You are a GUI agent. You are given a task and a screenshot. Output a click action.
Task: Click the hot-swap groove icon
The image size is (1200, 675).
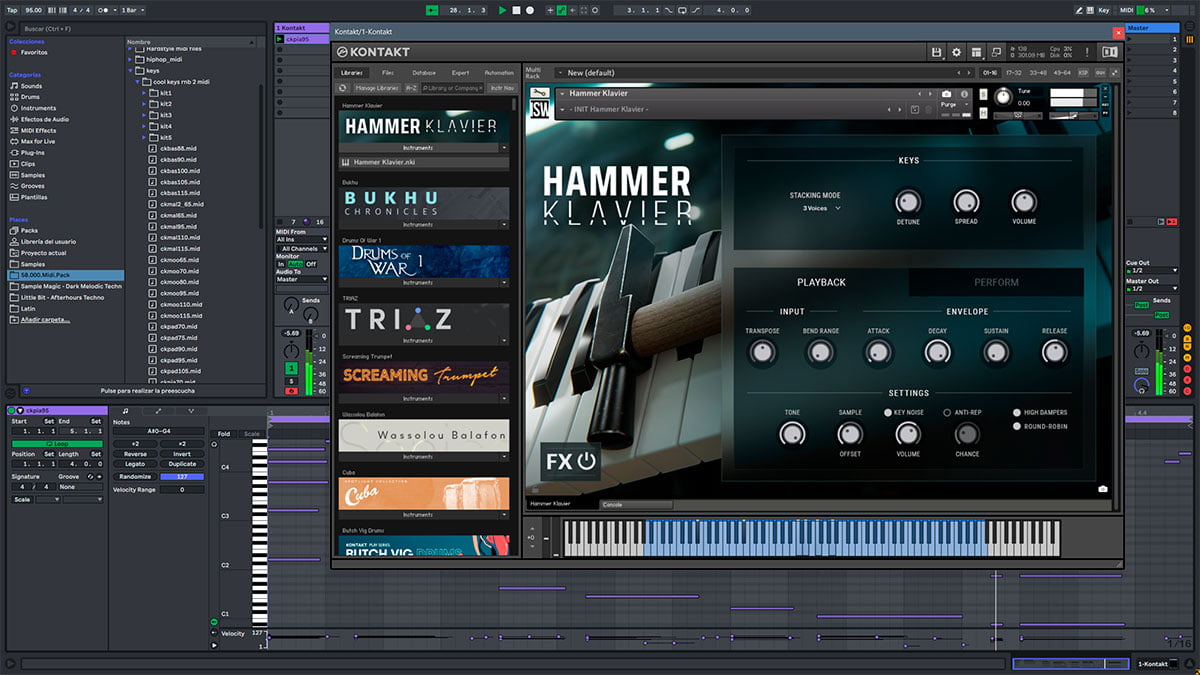(x=90, y=476)
